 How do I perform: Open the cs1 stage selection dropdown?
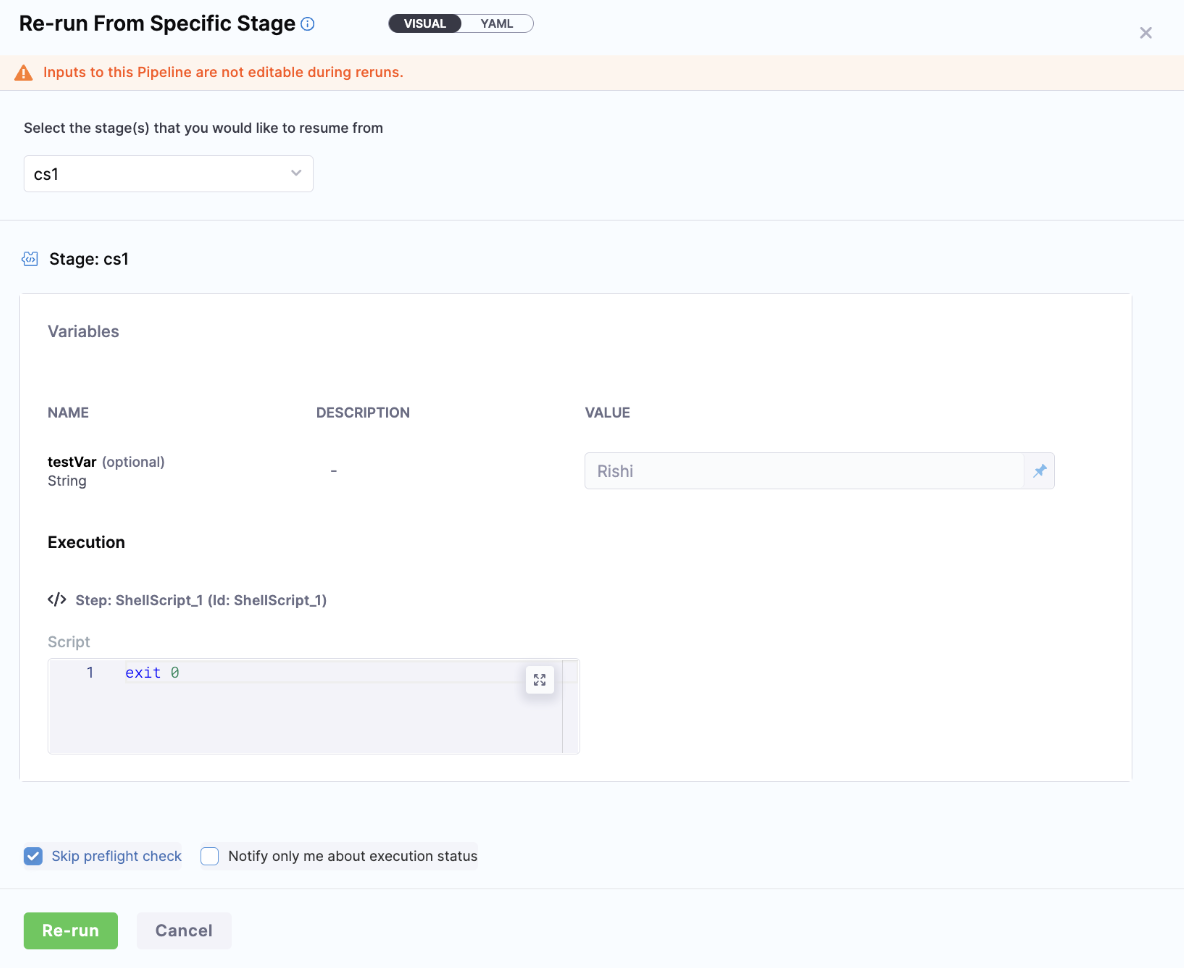click(x=168, y=174)
